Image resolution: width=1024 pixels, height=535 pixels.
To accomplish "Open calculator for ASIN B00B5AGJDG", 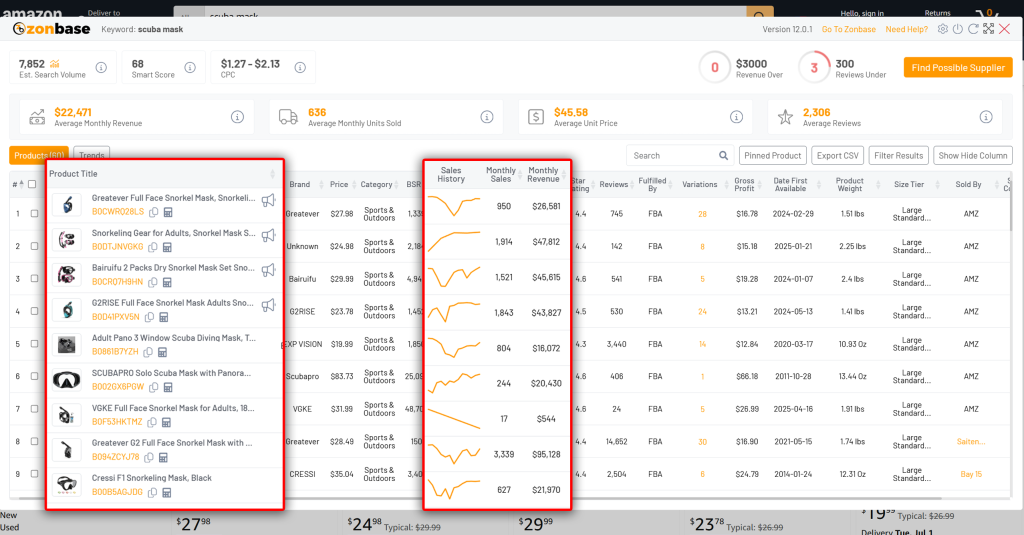I will tap(167, 492).
